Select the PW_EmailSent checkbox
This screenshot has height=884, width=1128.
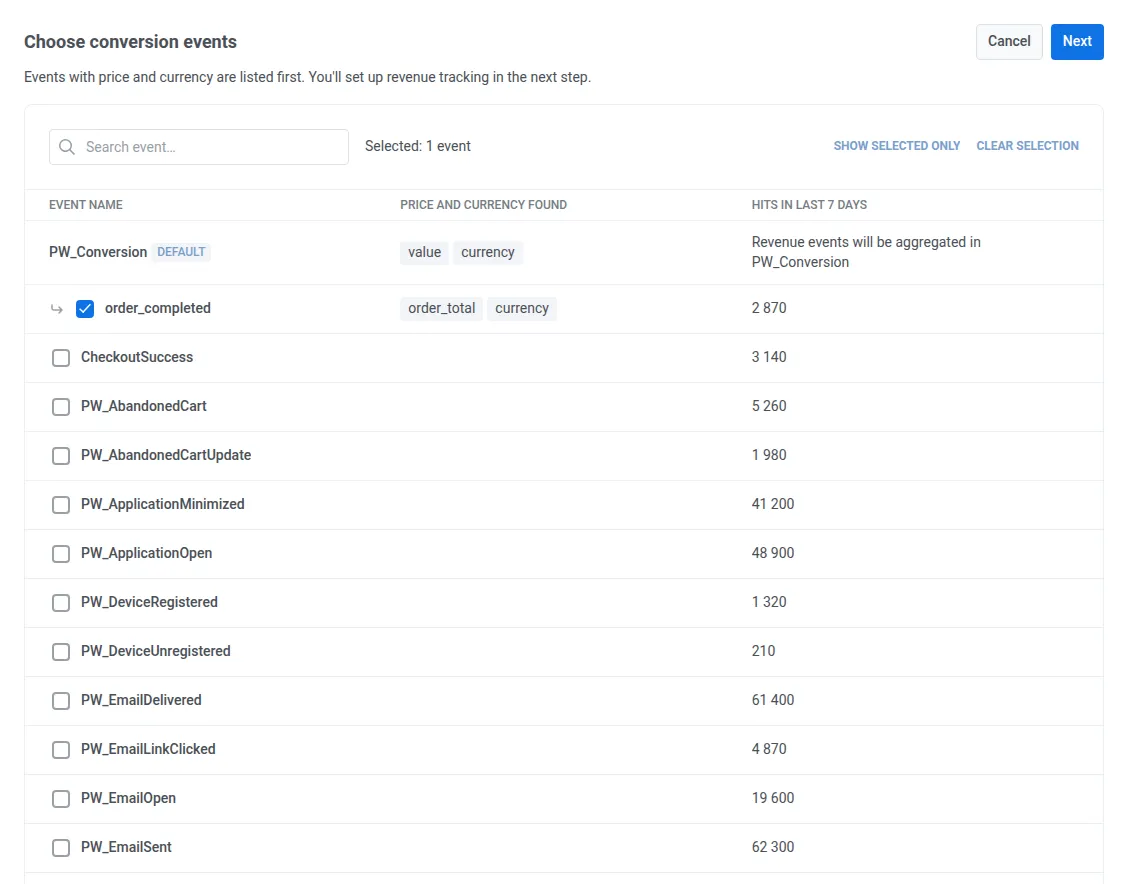point(61,847)
